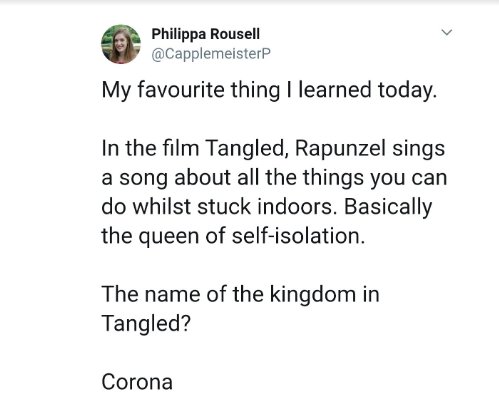Click the phrase "self-isolation."

pos(298,236)
